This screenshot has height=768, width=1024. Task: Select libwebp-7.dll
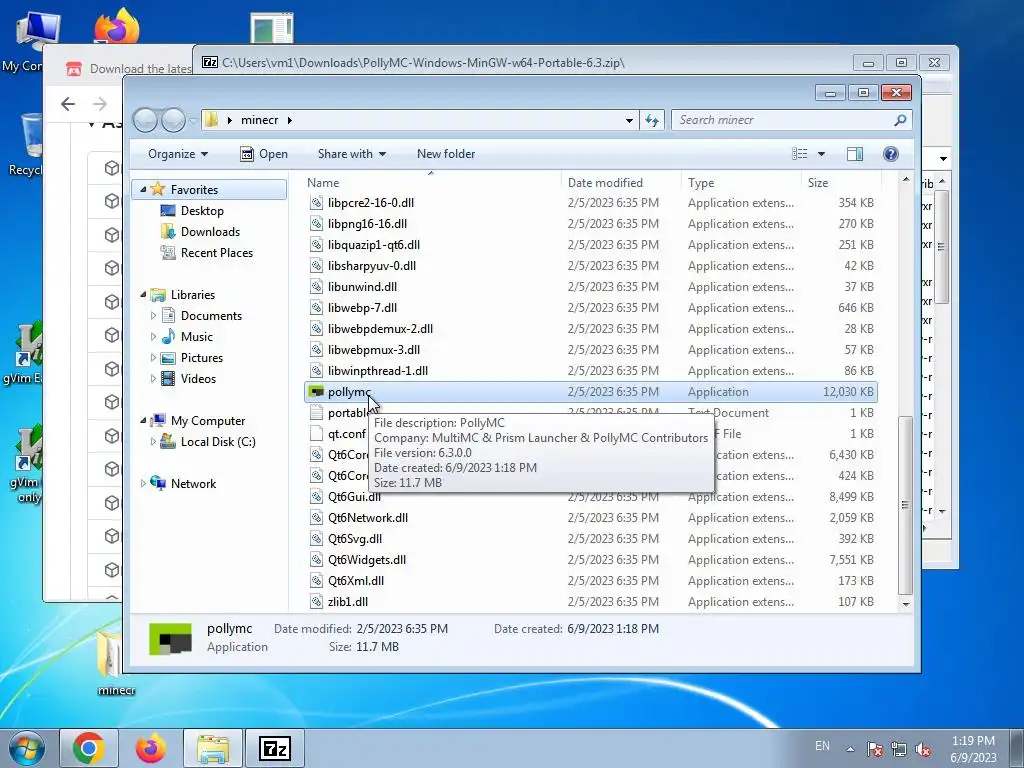pos(591,308)
